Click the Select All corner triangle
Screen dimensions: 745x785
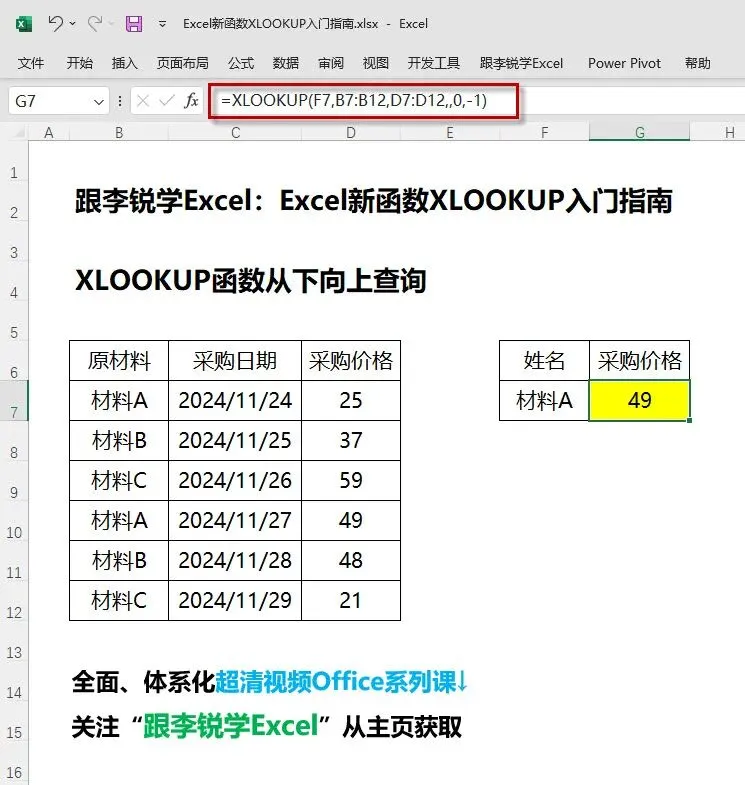pos(18,132)
